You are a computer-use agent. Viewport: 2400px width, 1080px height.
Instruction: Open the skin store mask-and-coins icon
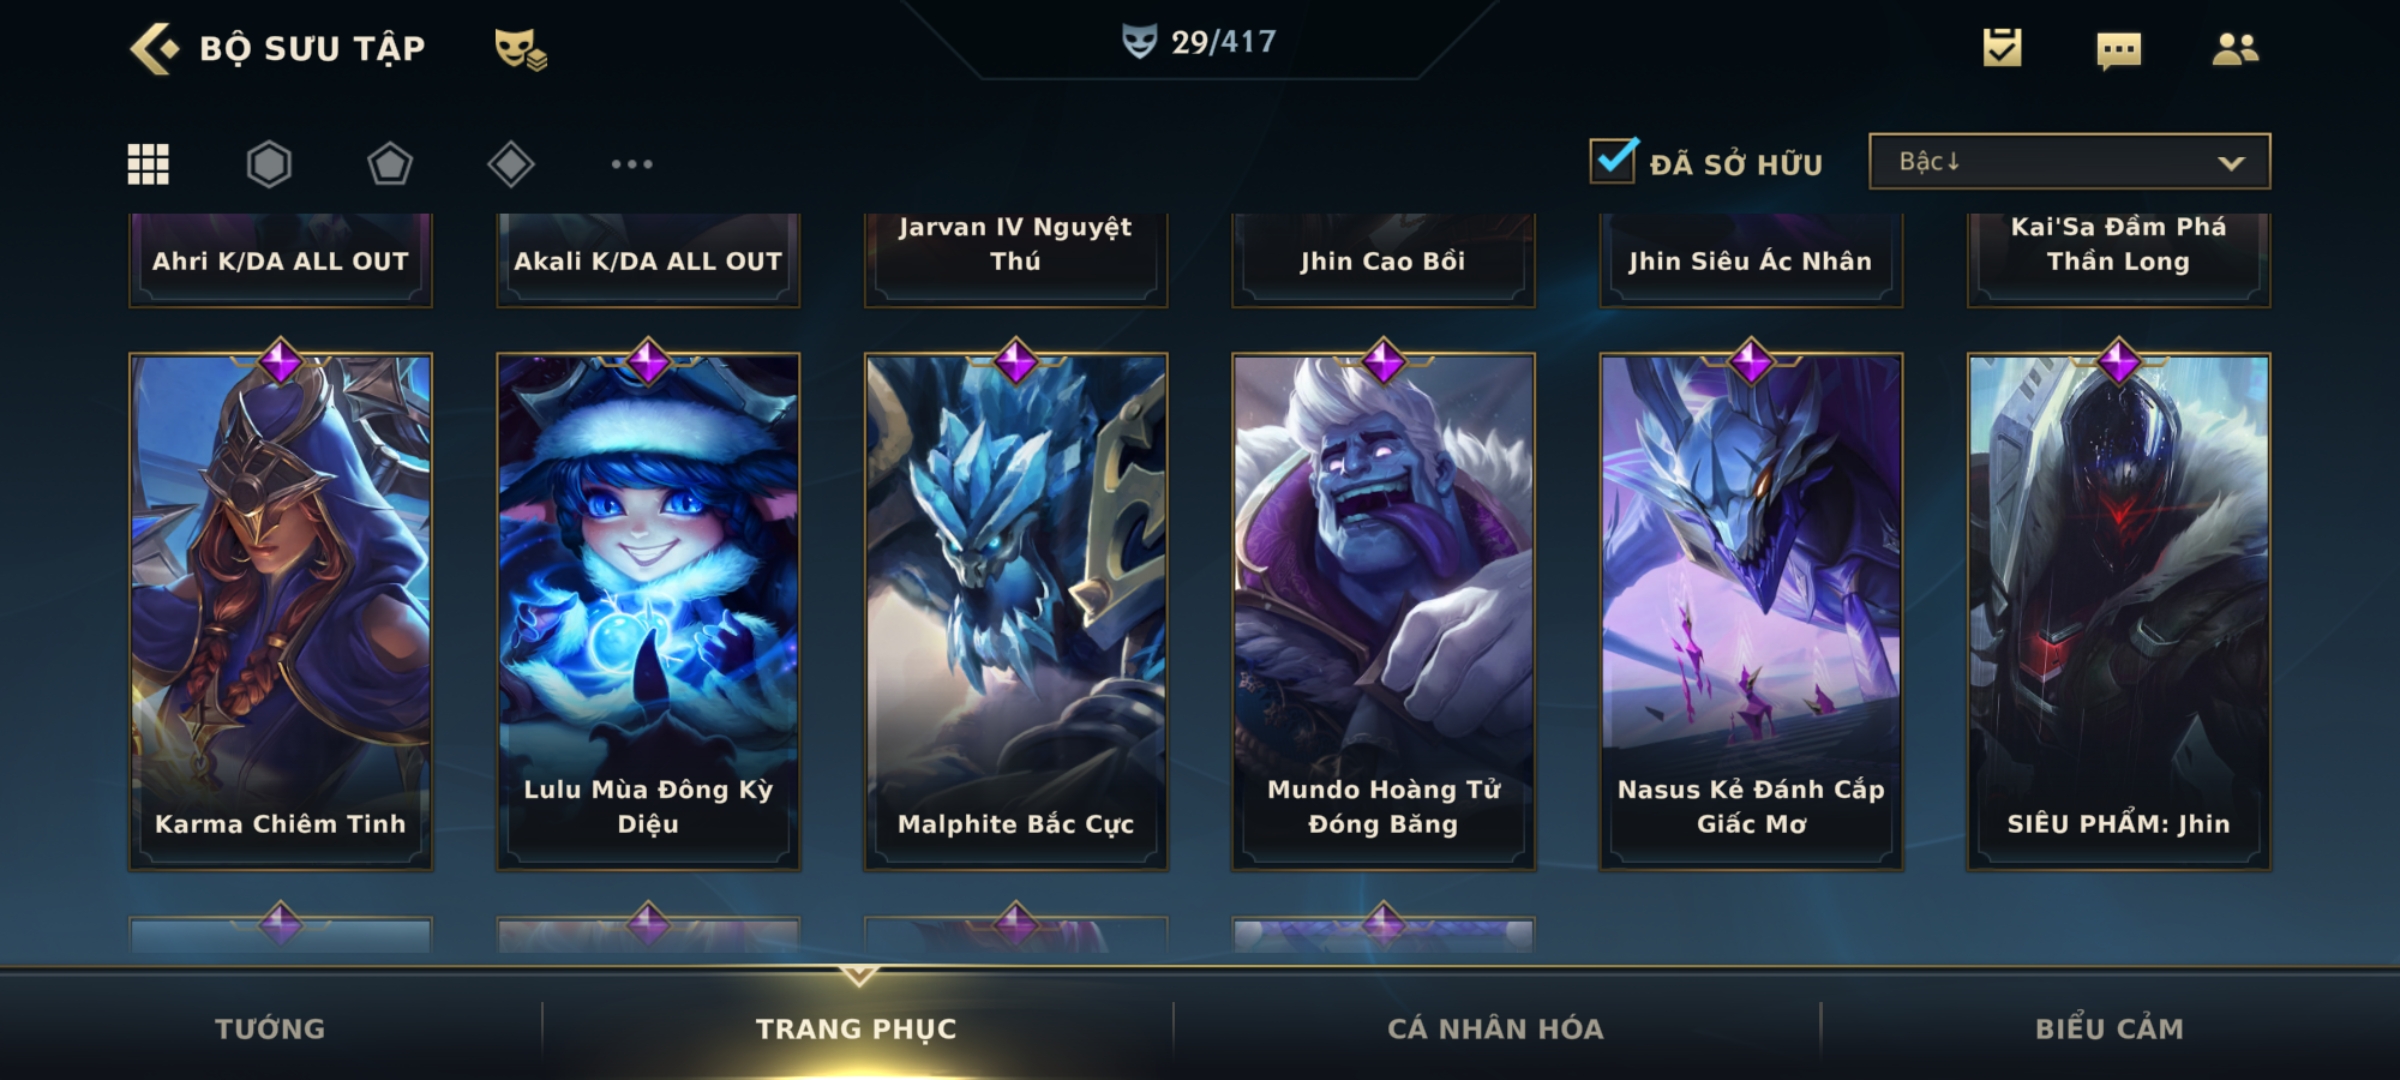click(520, 49)
